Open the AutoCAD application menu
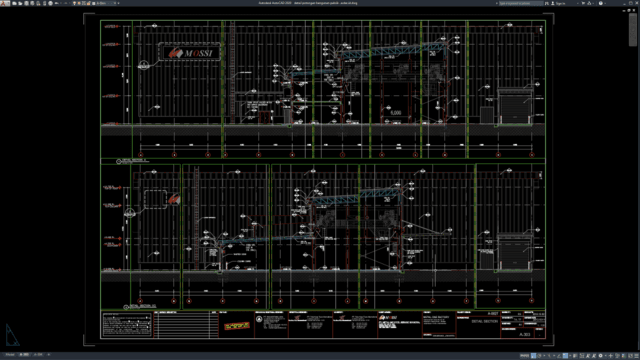The height and width of the screenshot is (360, 640). (4, 3)
